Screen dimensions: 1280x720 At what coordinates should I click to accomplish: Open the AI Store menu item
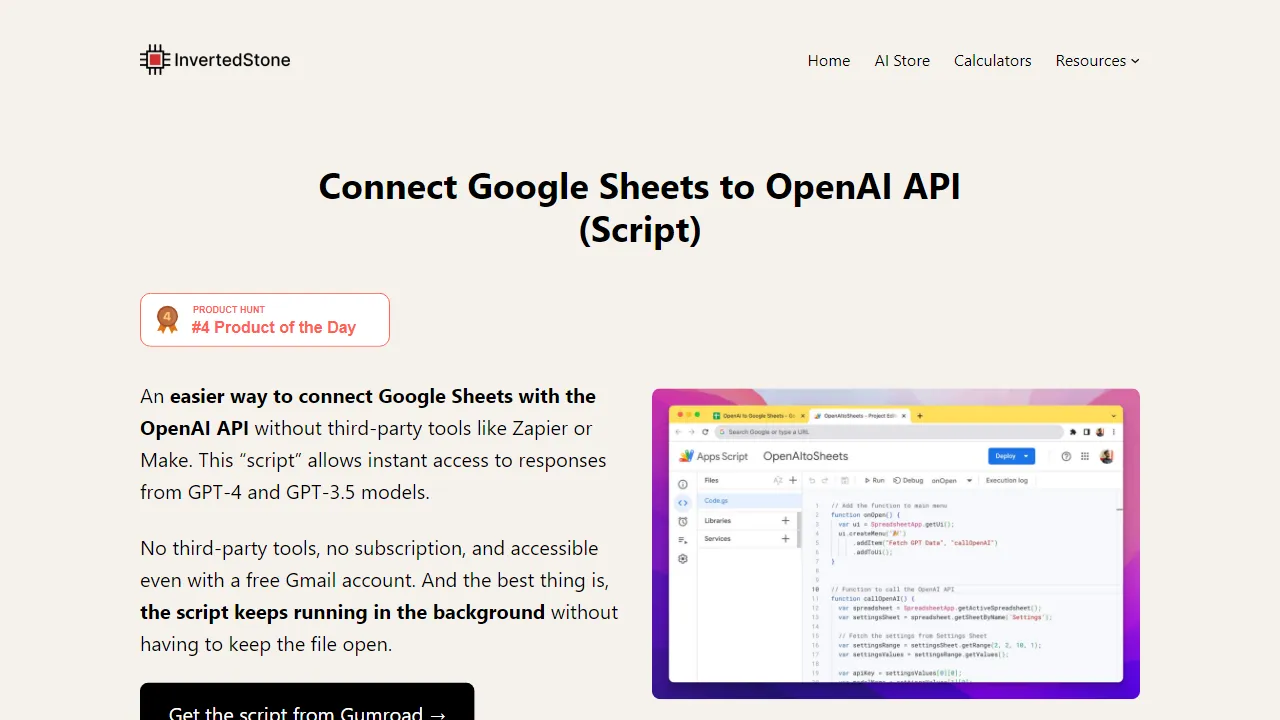(x=902, y=61)
